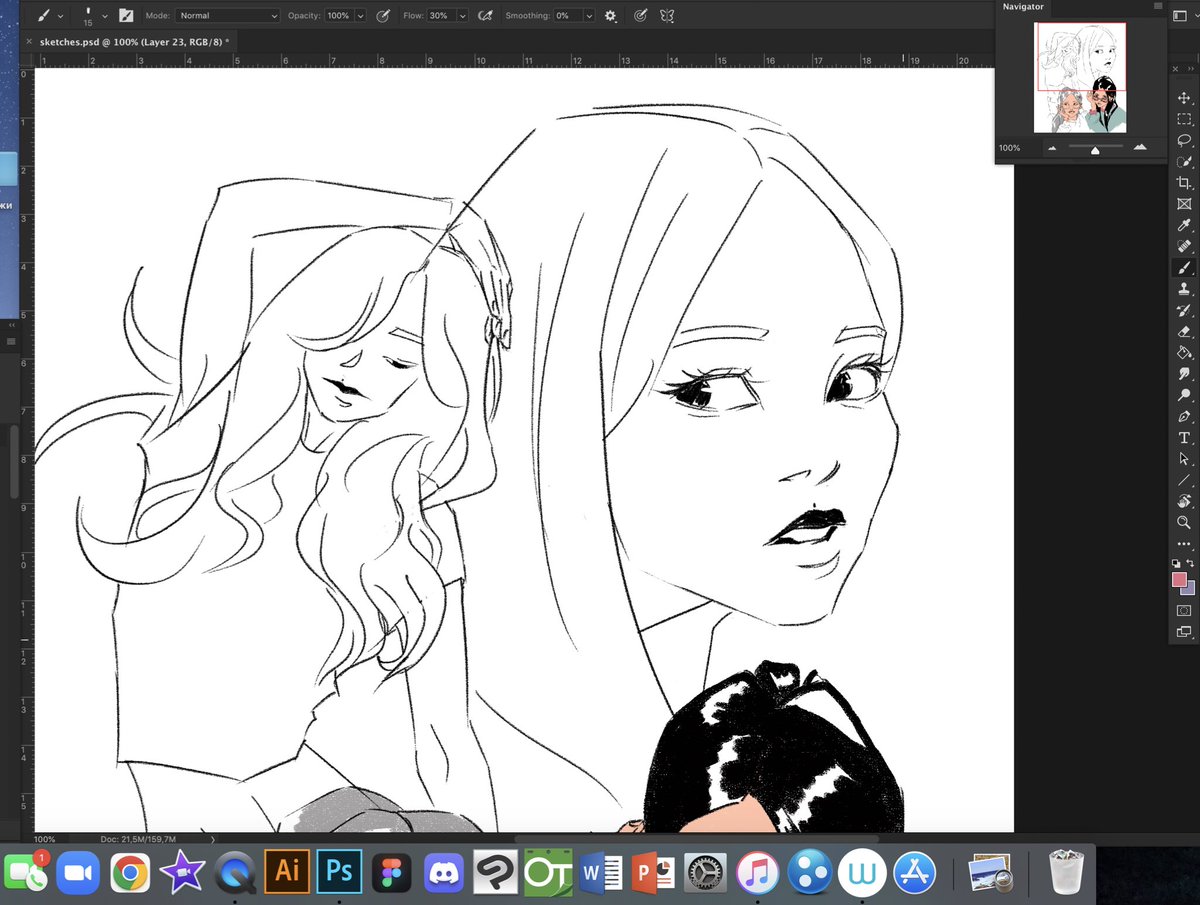Image resolution: width=1200 pixels, height=905 pixels.
Task: Select the Healing Brush tool
Action: pyautogui.click(x=1184, y=246)
